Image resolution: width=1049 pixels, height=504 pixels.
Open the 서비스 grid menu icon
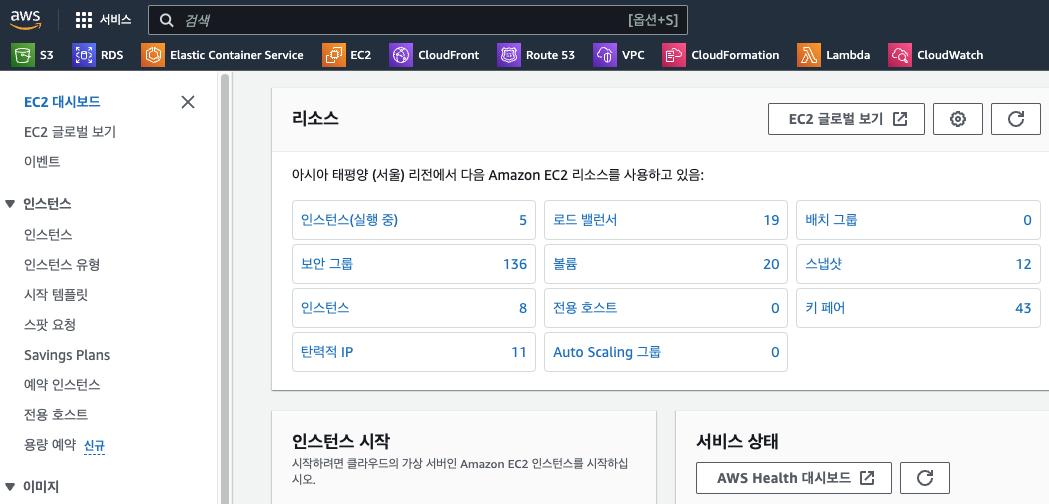pos(84,20)
